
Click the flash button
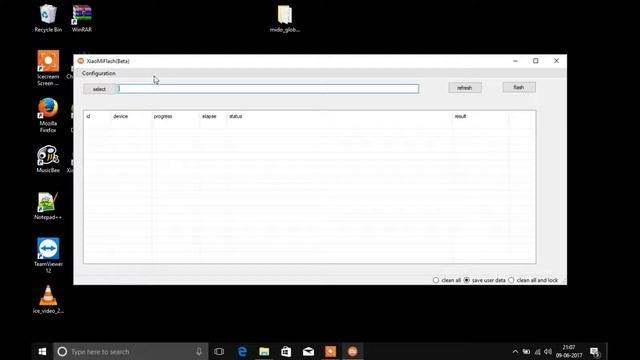click(x=519, y=87)
